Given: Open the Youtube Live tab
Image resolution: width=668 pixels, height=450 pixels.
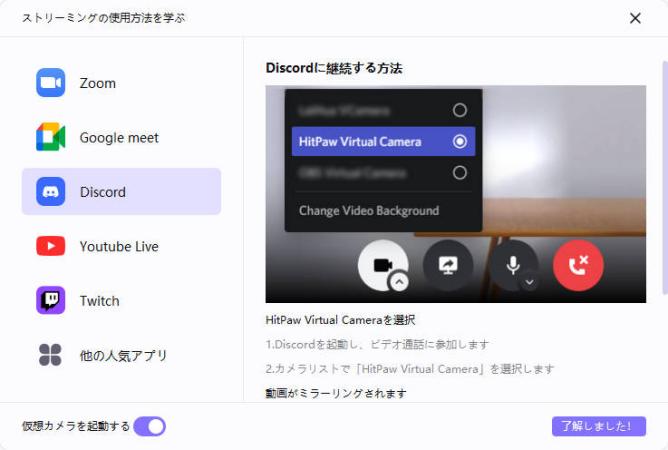Looking at the screenshot, I should [x=121, y=246].
